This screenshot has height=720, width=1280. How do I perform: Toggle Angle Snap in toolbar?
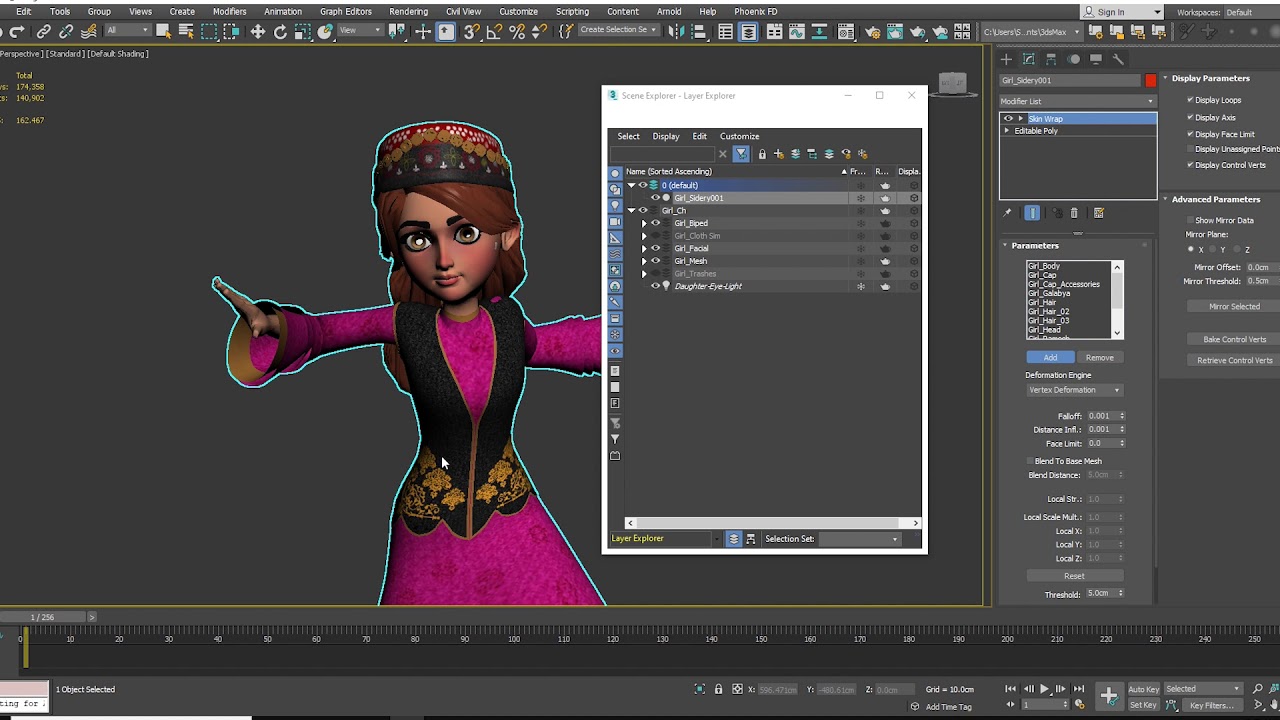click(494, 32)
